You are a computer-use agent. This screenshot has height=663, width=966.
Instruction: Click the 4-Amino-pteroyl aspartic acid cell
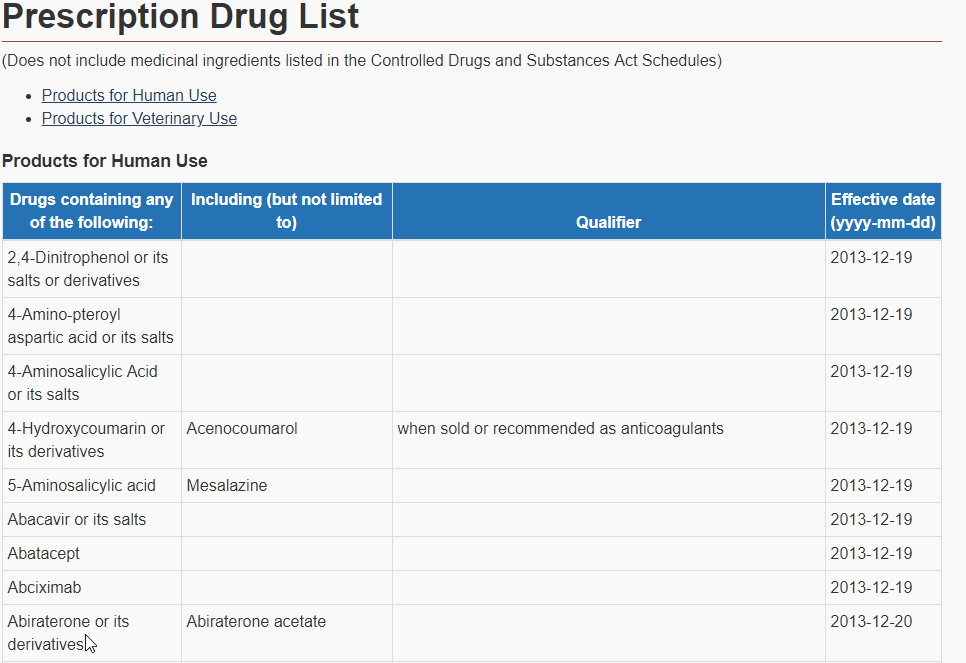pyautogui.click(x=90, y=325)
